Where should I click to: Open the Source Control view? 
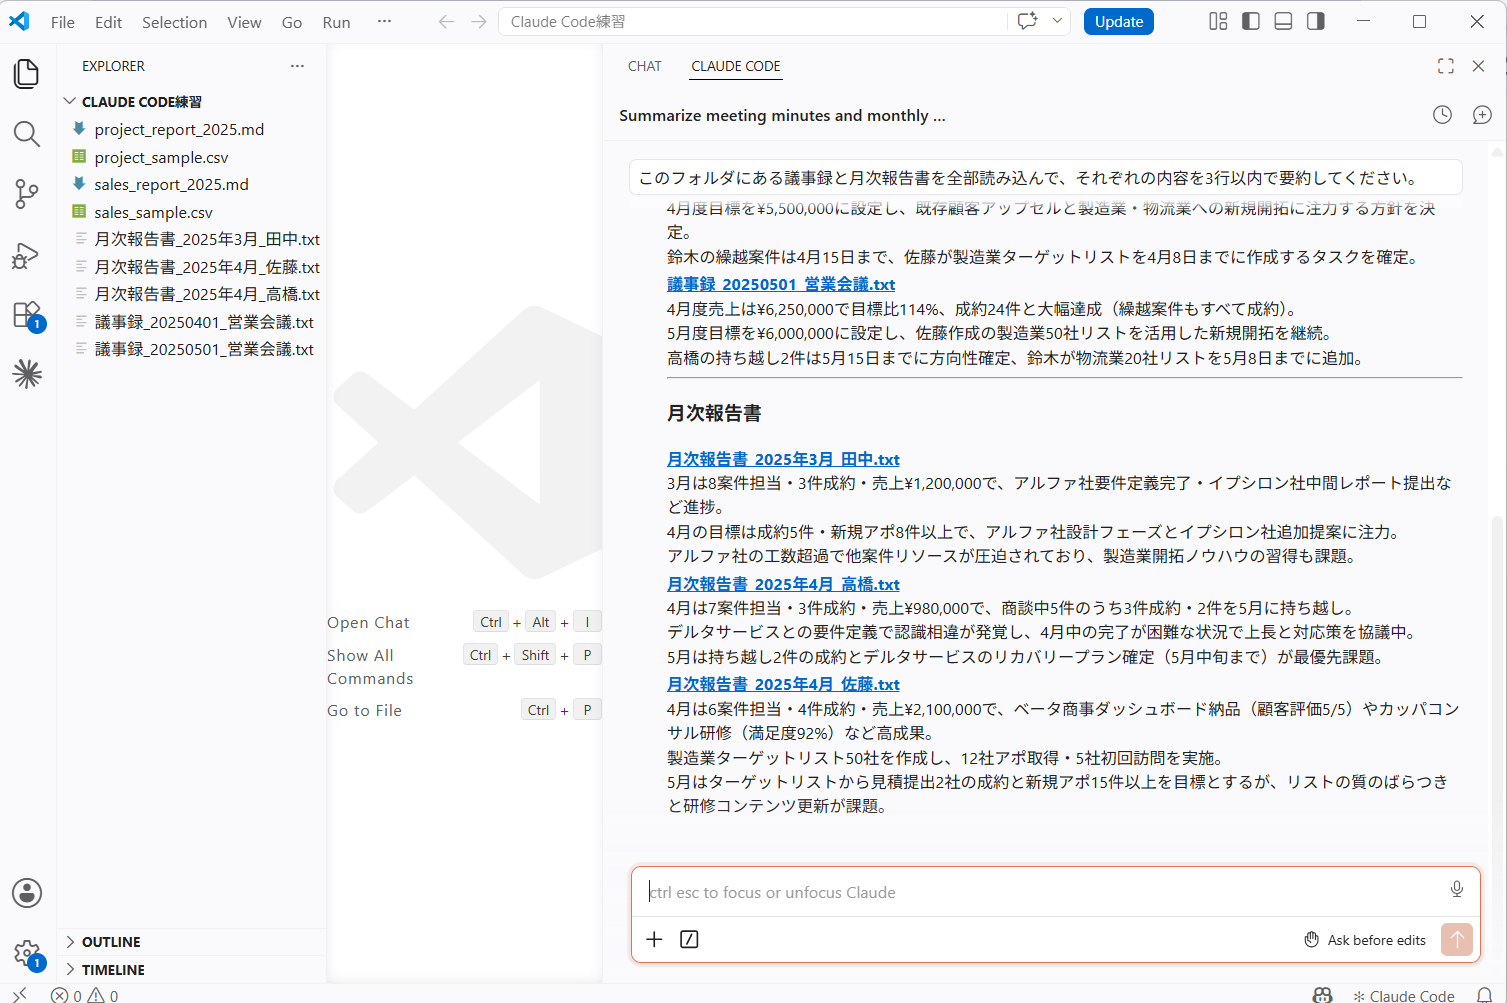pyautogui.click(x=27, y=194)
